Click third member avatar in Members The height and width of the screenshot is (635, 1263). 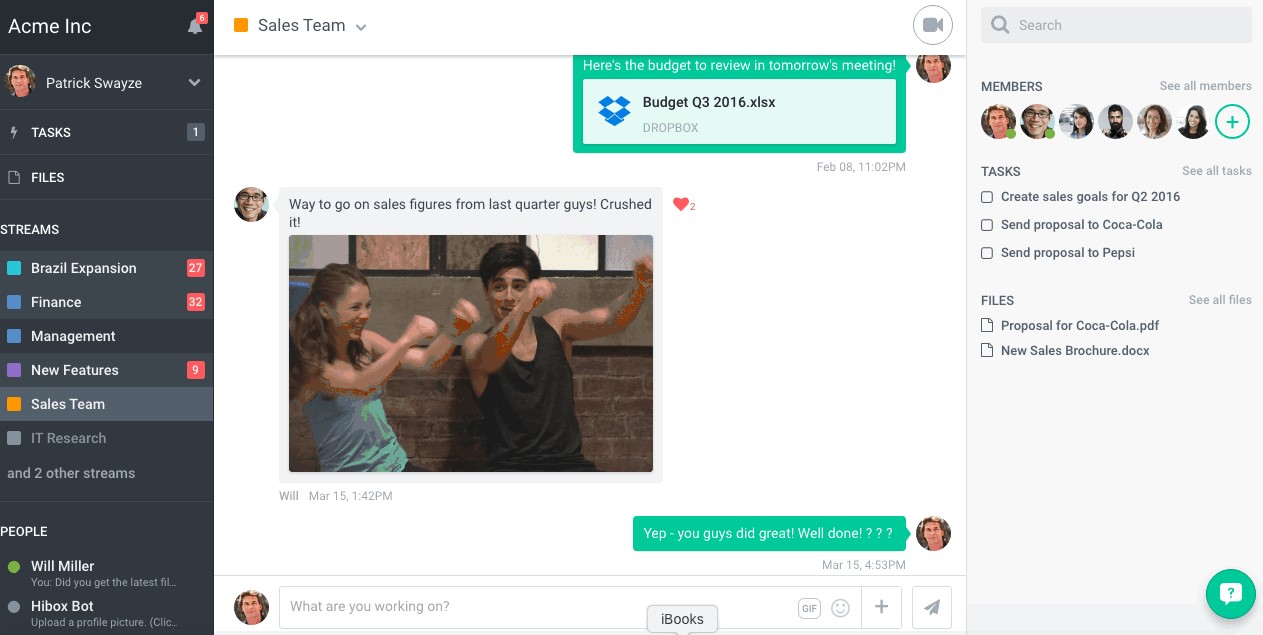1076,122
